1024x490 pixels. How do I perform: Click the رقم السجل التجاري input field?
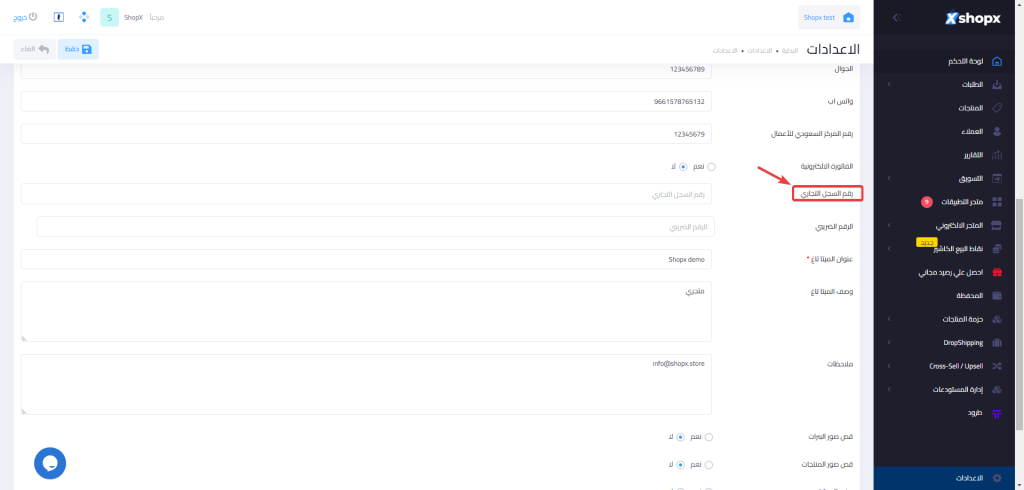(x=366, y=194)
